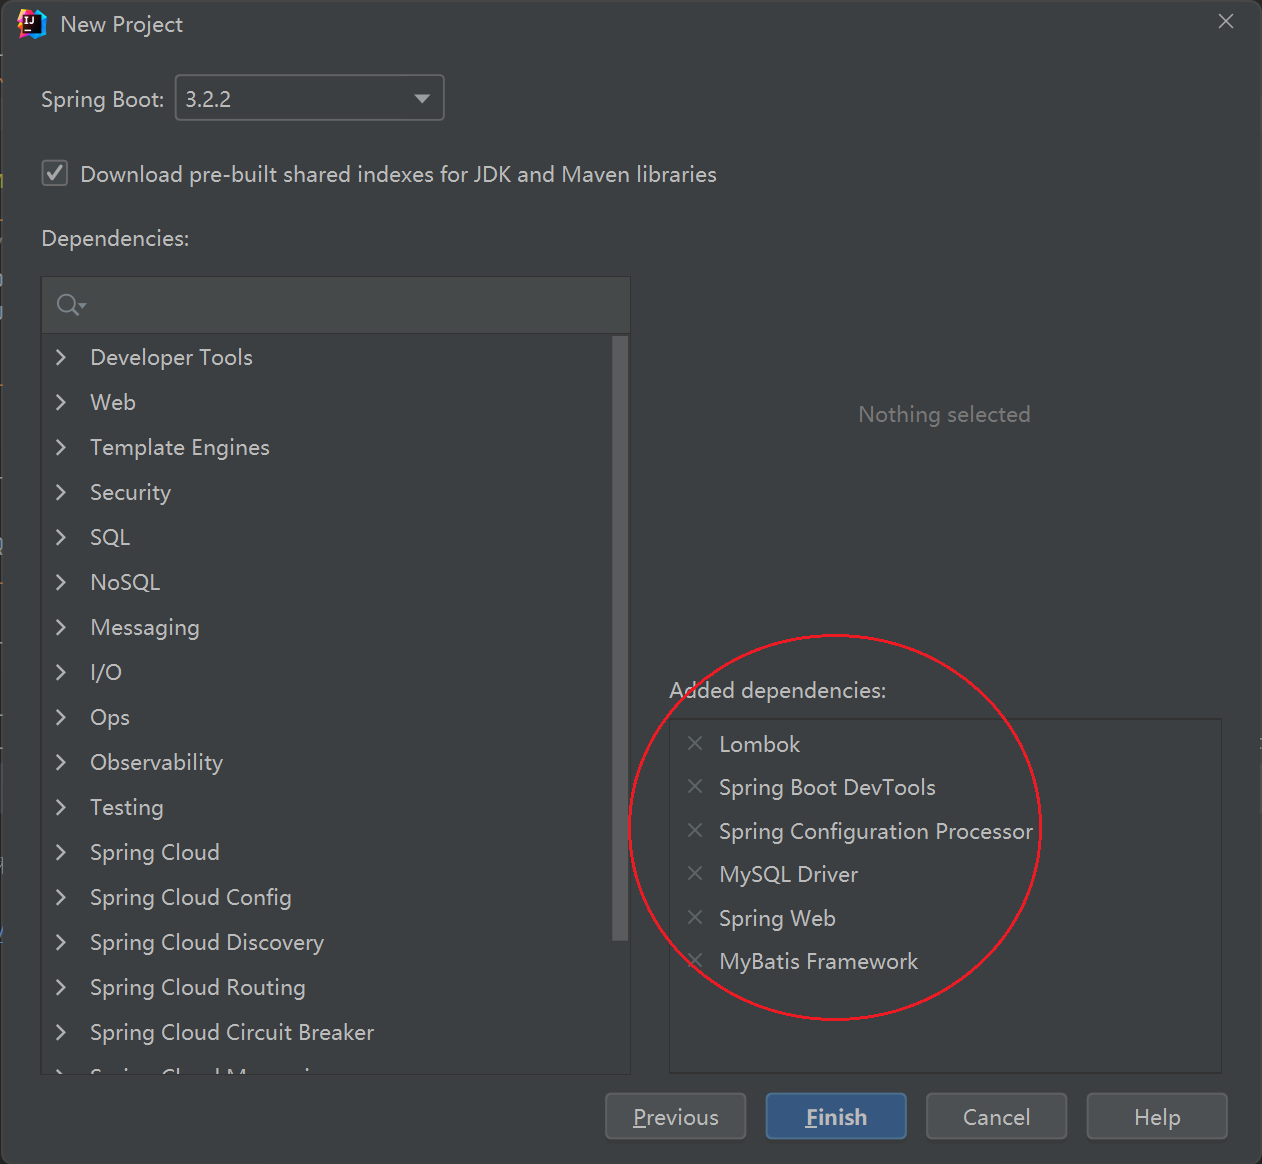Viewport: 1262px width, 1164px height.
Task: Remove MySQL Driver dependency
Action: [x=695, y=873]
